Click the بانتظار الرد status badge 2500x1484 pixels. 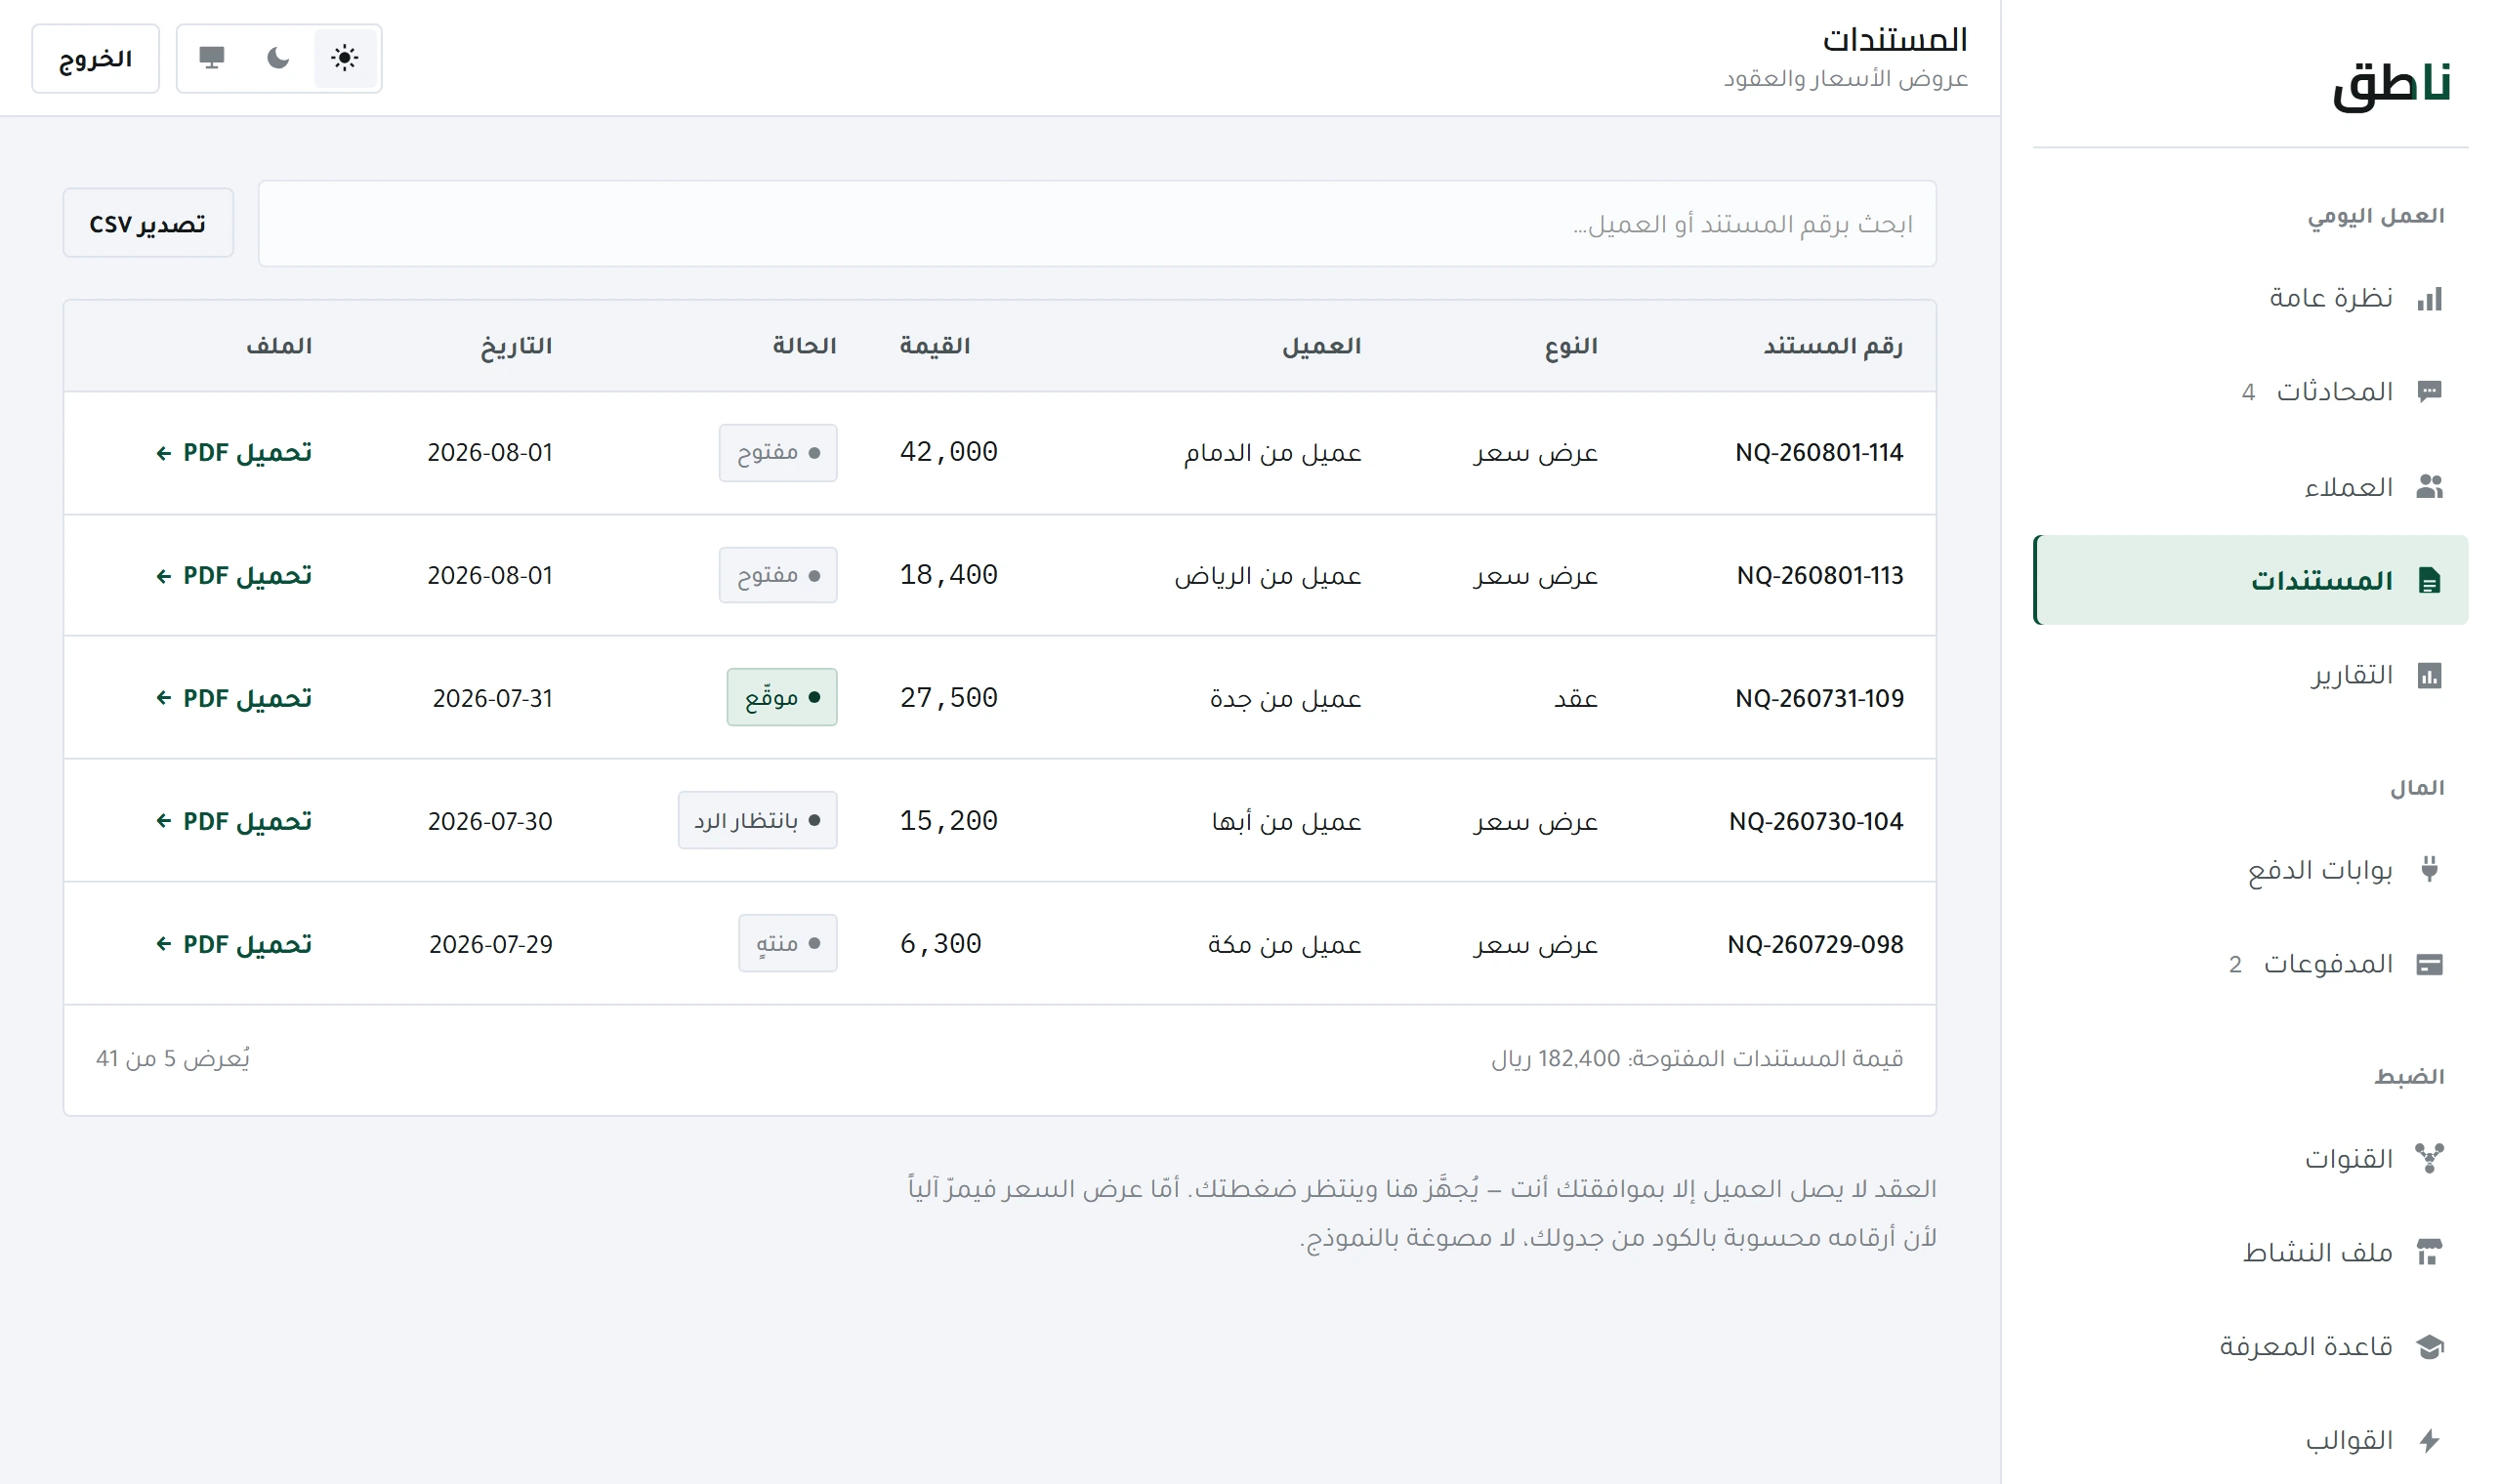click(758, 820)
